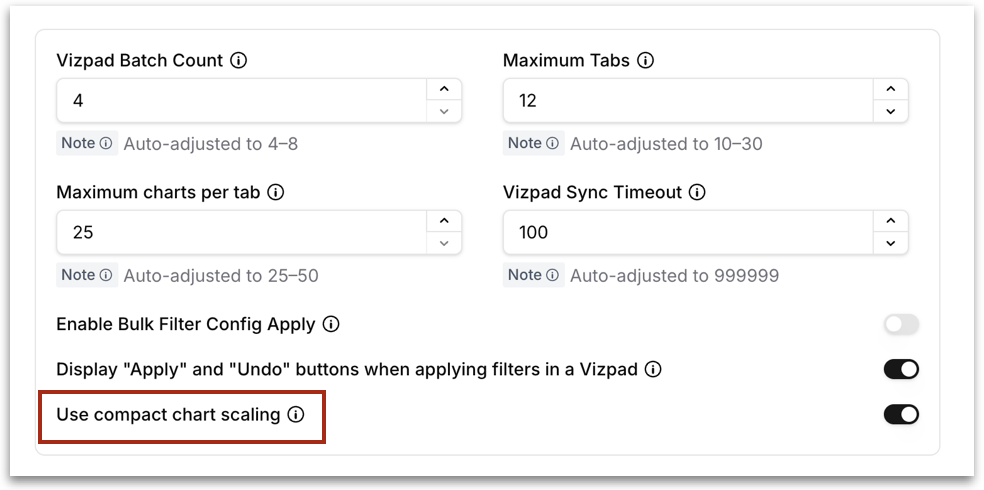Image resolution: width=984 pixels, height=490 pixels.
Task: Disable the compact chart scaling switch
Action: (x=901, y=415)
